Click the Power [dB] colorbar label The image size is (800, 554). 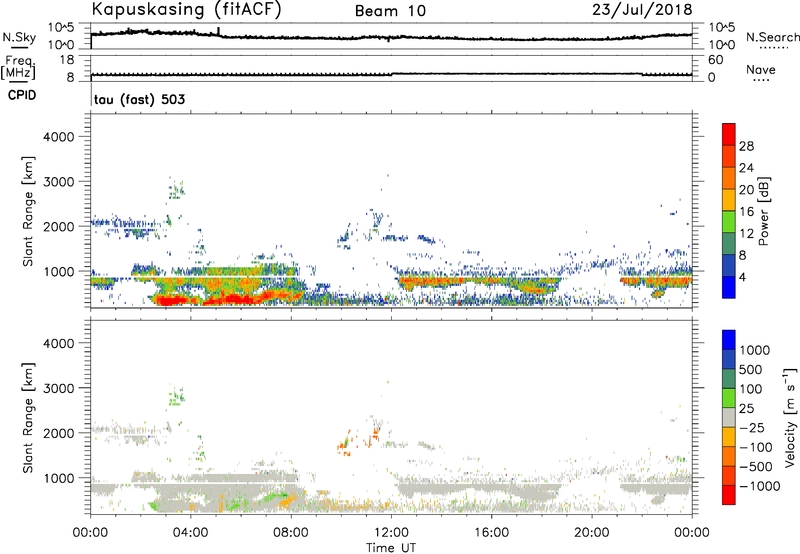[763, 211]
